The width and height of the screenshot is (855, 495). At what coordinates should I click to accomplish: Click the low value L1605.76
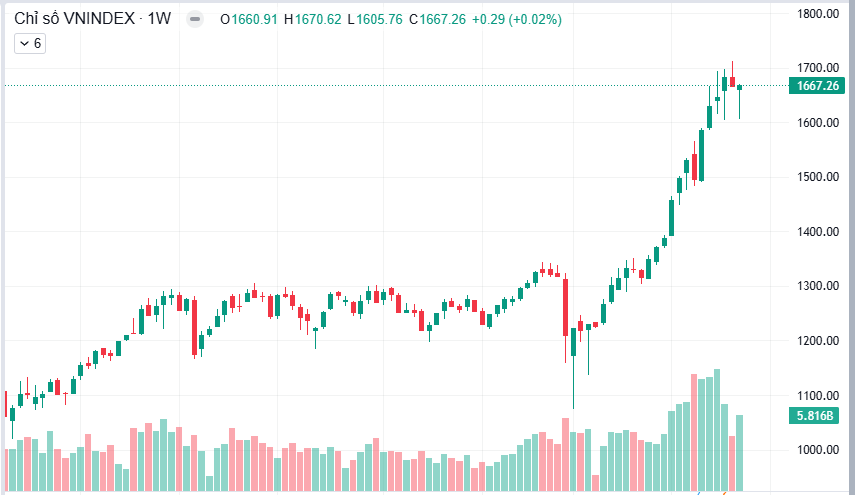click(375, 20)
